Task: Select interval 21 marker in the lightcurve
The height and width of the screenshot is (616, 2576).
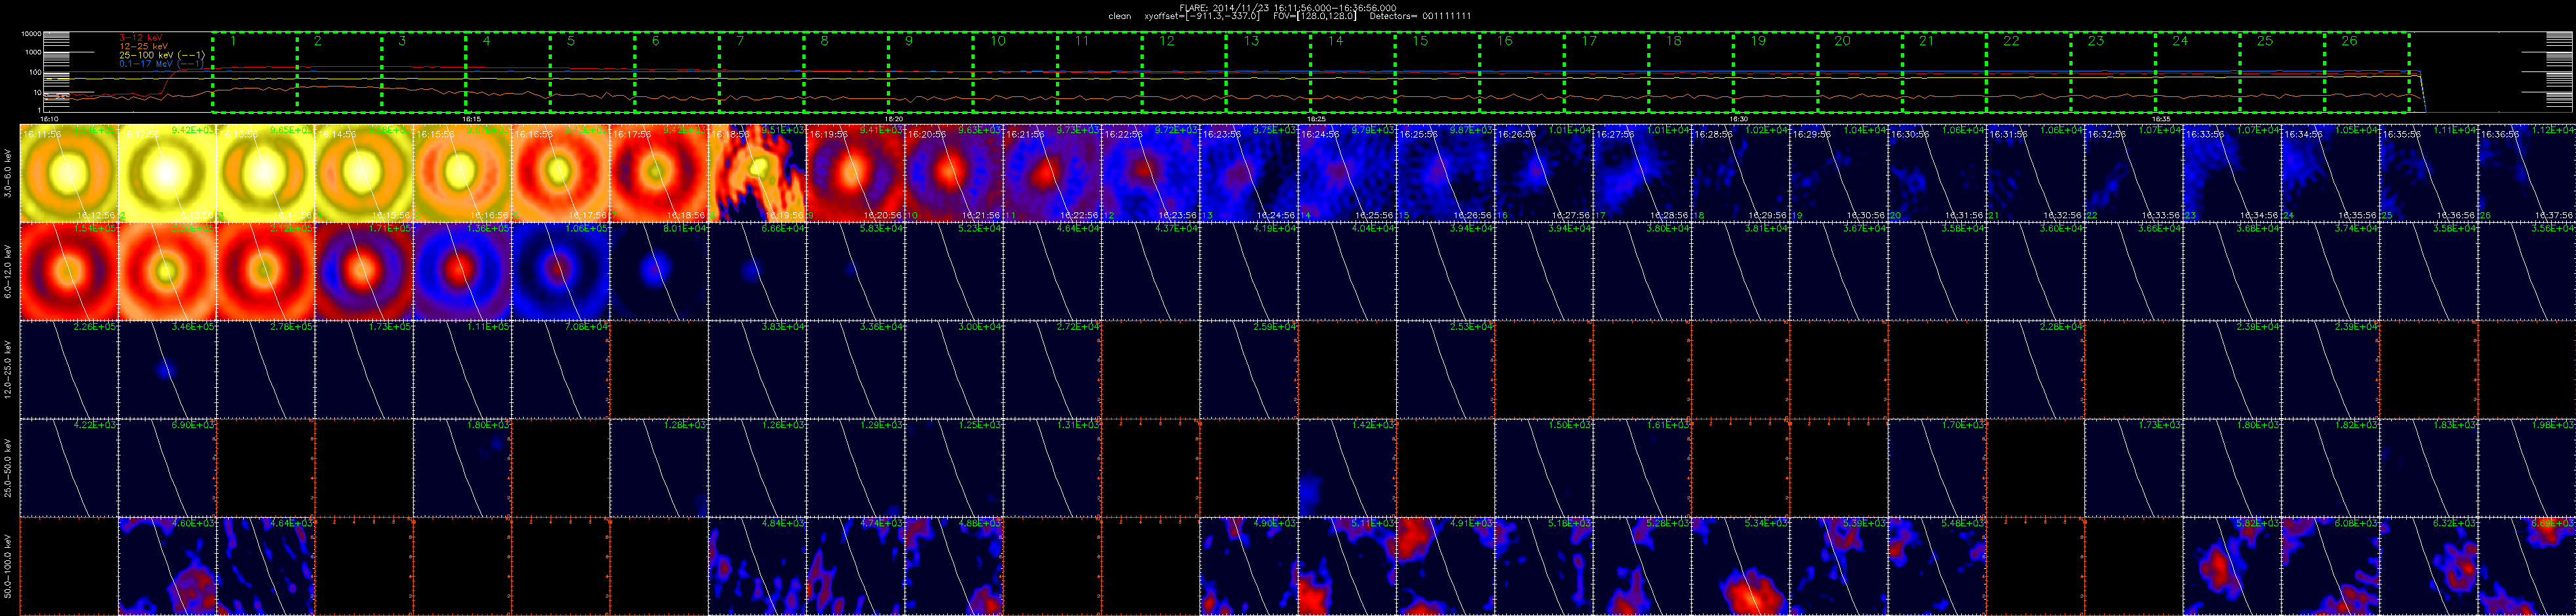Action: click(1927, 41)
